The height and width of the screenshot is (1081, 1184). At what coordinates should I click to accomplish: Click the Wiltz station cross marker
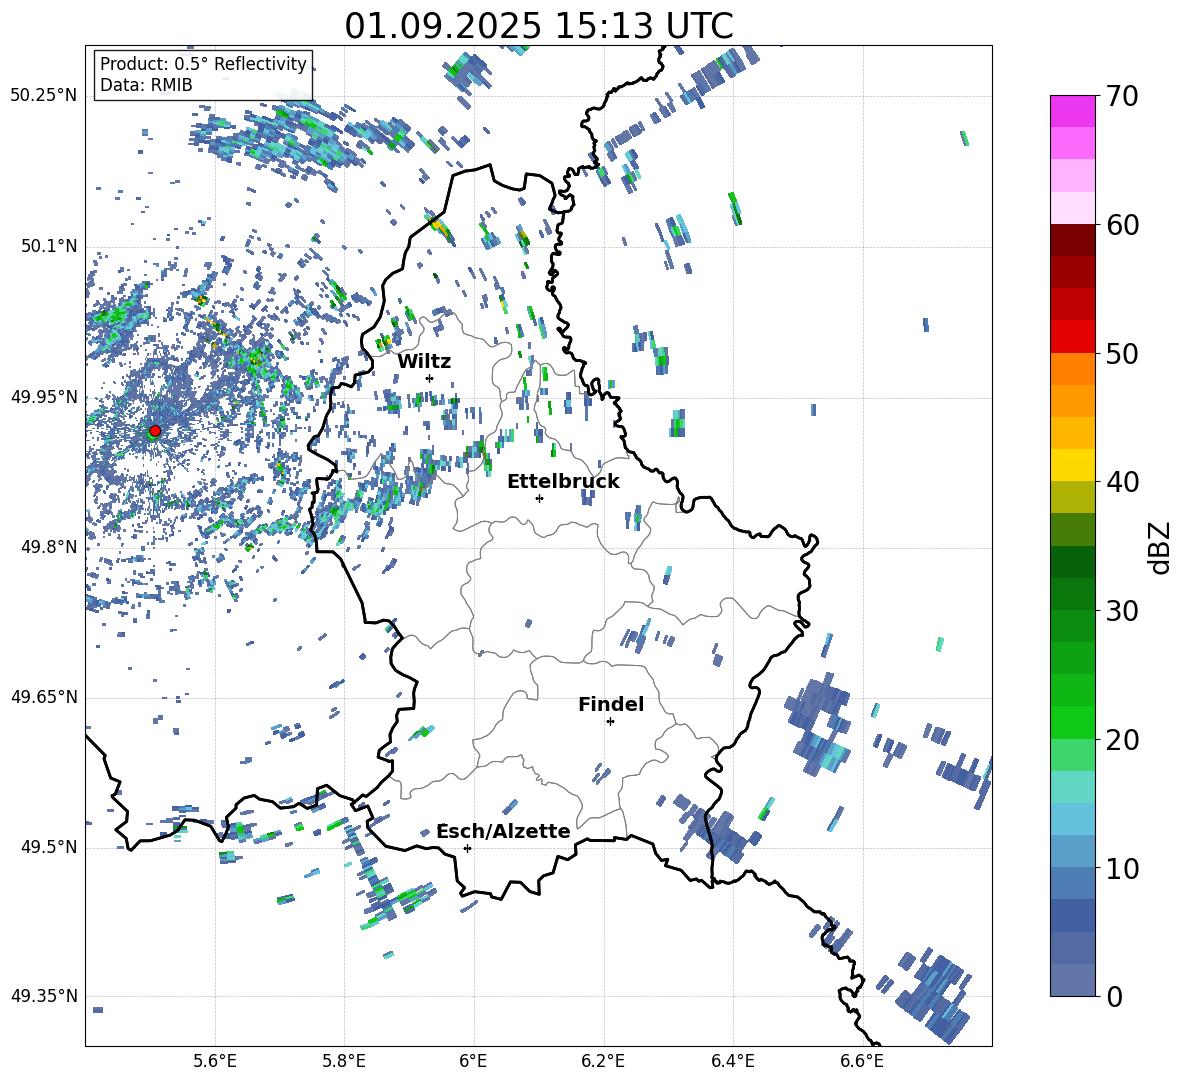pos(430,378)
